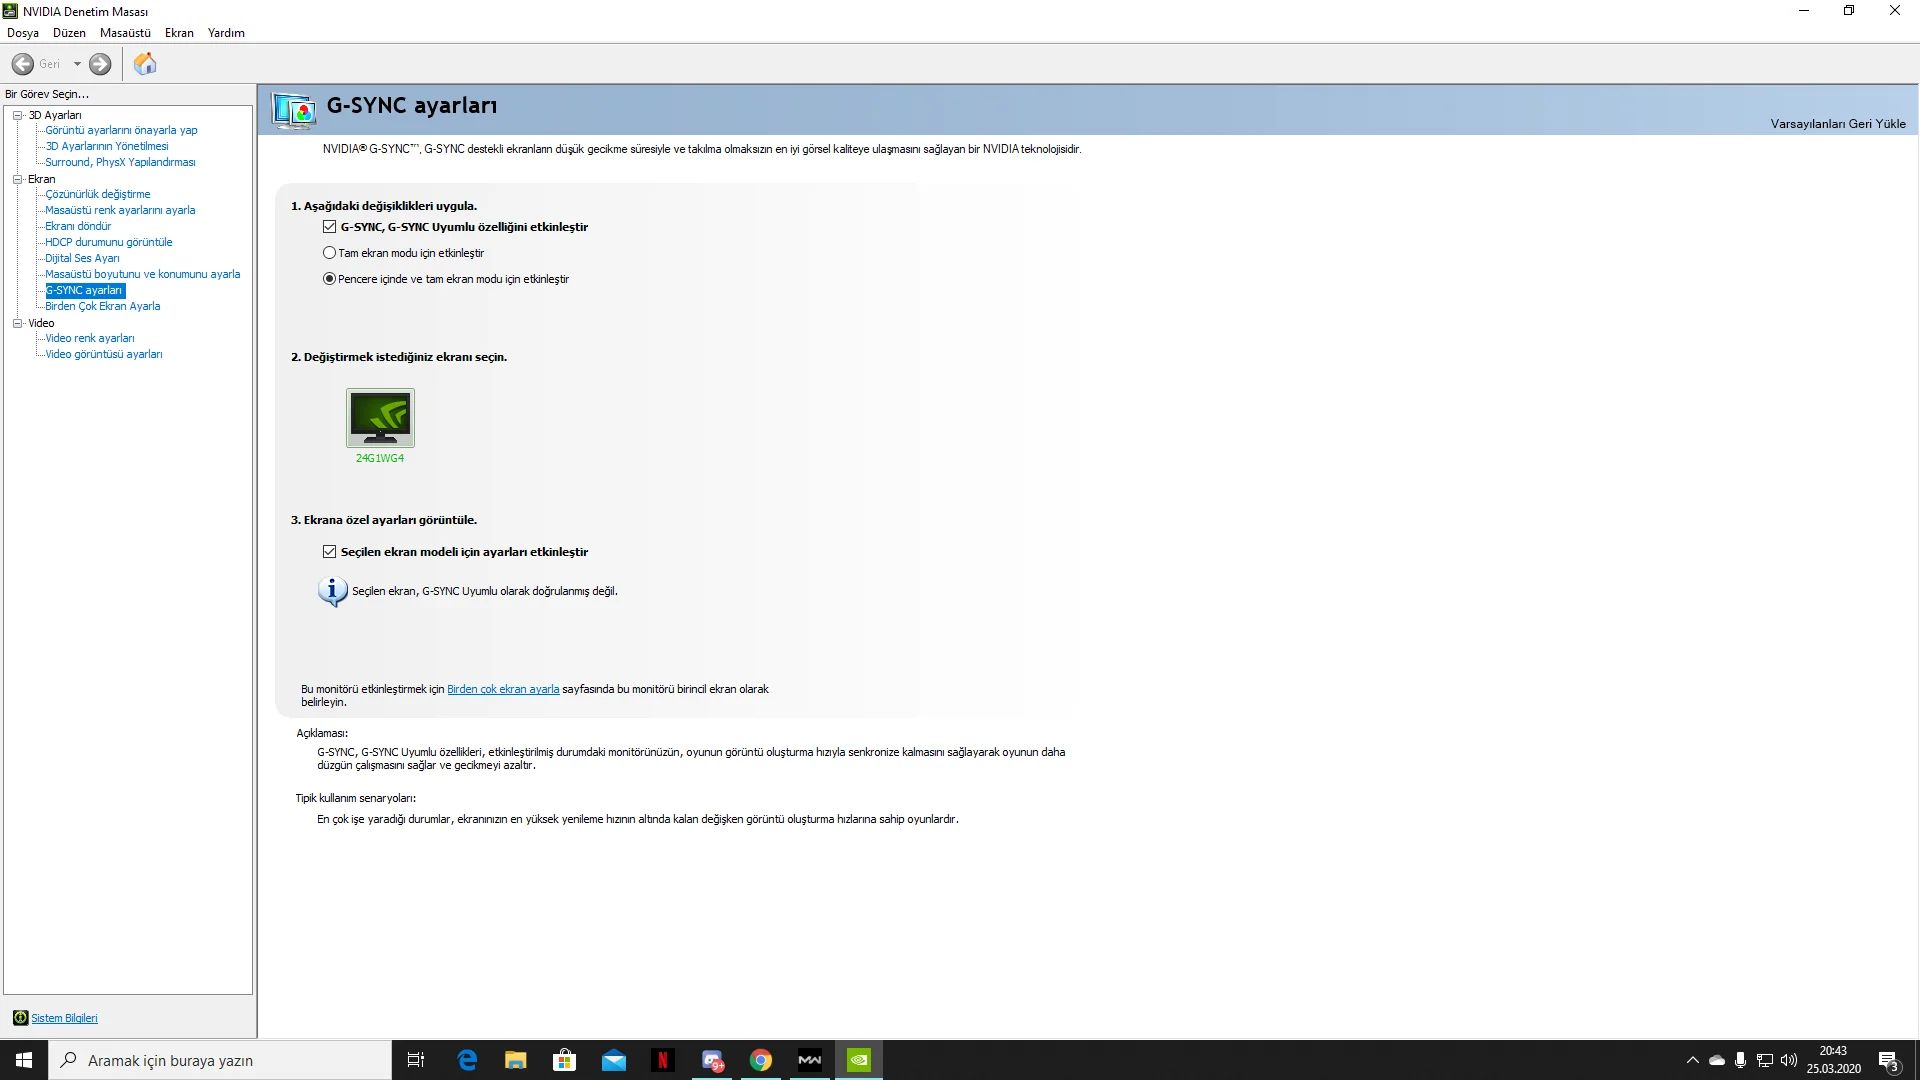Collapse the Video tree node

17,323
